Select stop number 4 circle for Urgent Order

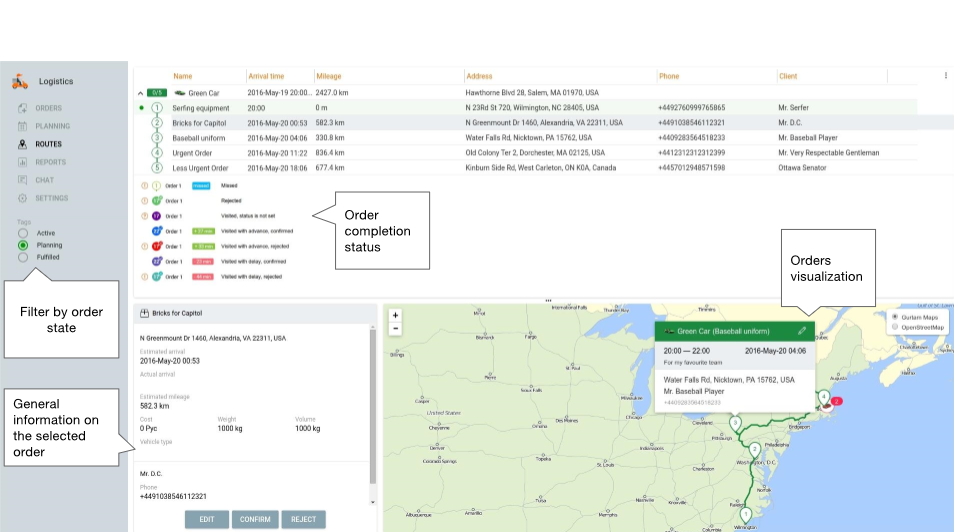coord(157,153)
